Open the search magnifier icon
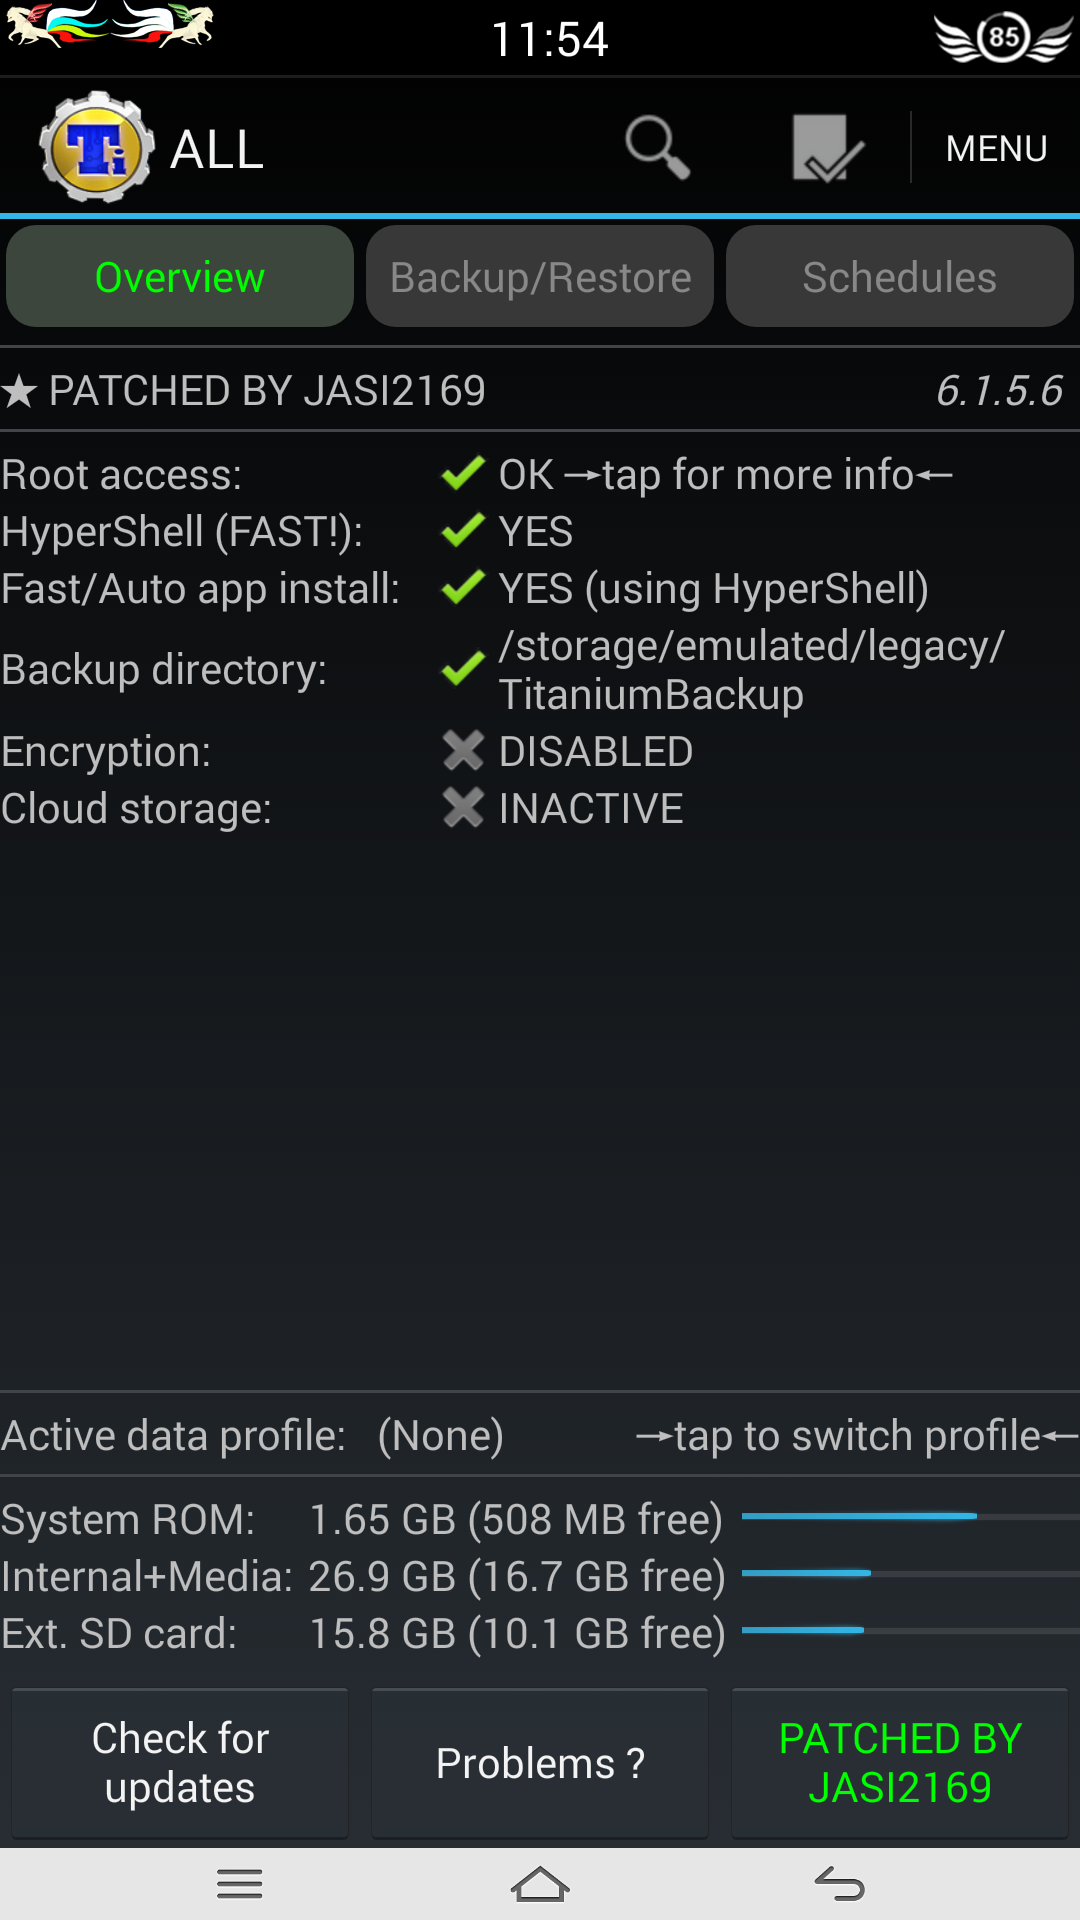Image resolution: width=1080 pixels, height=1920 pixels. click(657, 147)
